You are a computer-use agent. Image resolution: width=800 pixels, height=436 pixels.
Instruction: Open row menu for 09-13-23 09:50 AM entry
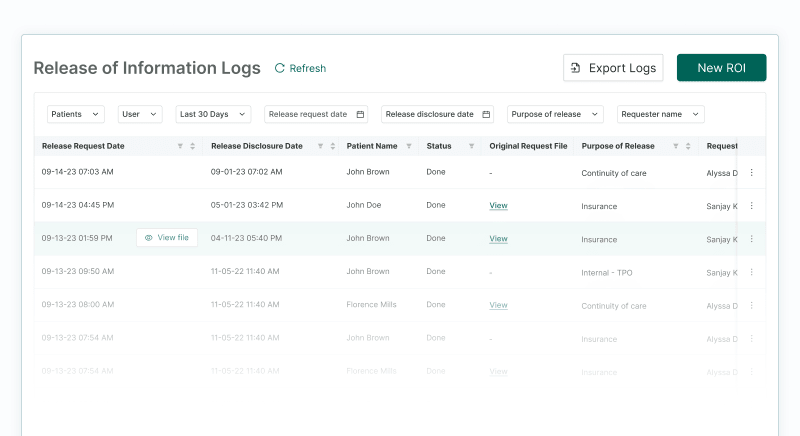click(x=752, y=272)
